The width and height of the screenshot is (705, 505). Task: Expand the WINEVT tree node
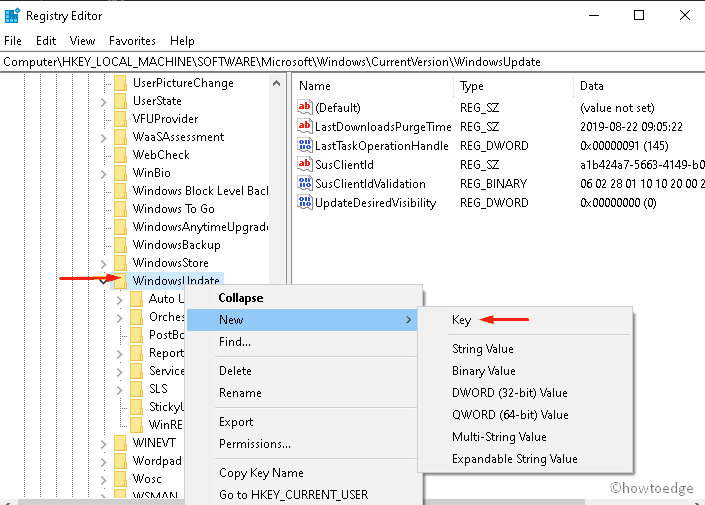pos(103,443)
